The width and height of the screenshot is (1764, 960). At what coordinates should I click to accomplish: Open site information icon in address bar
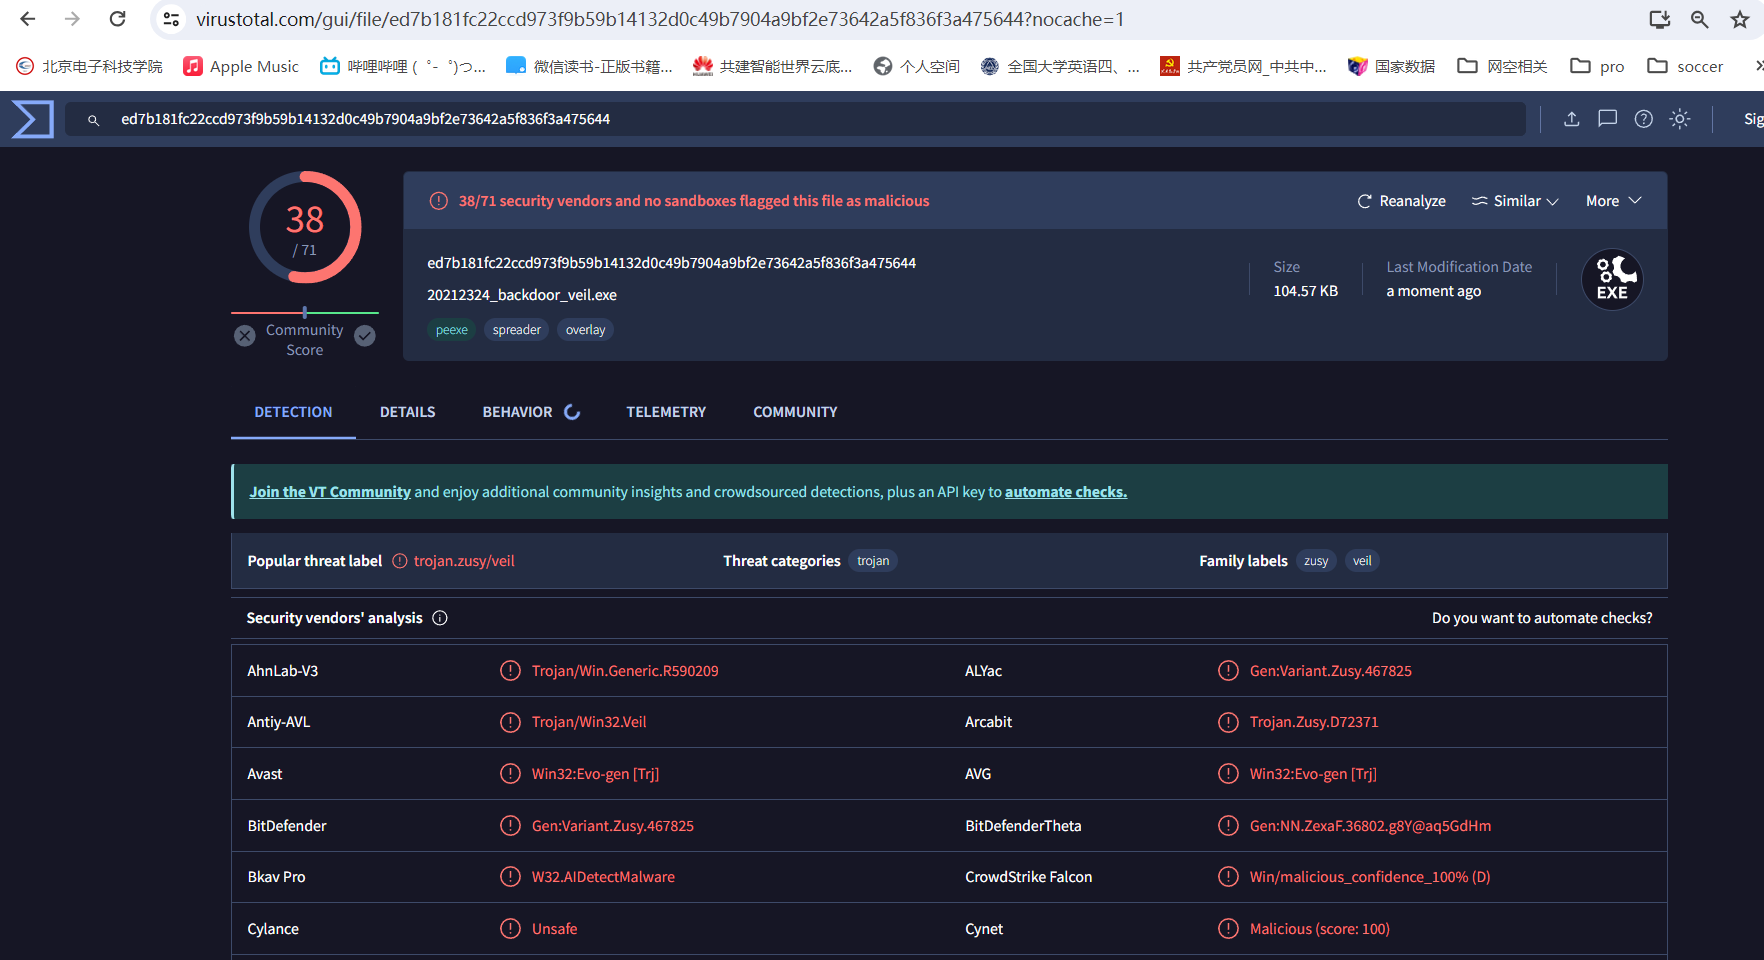coord(171,19)
